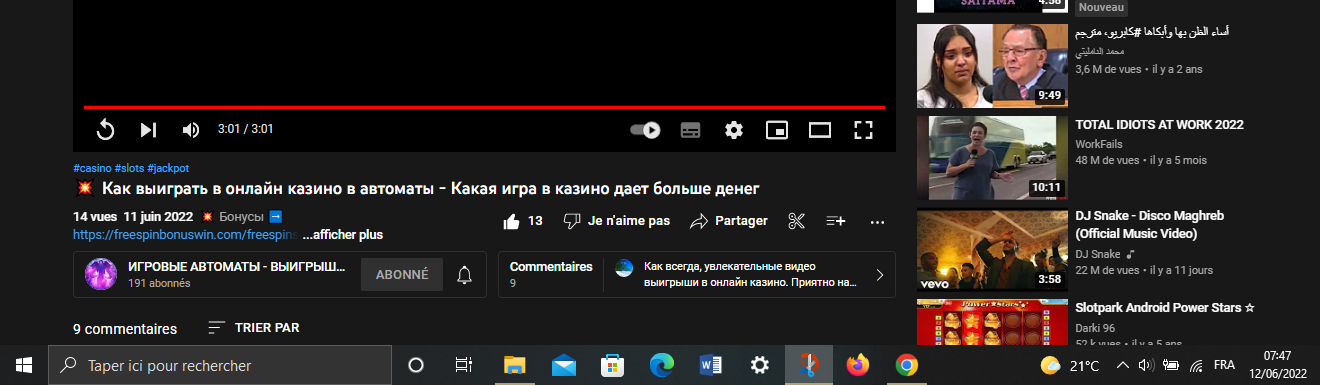Open Slotpark Android Power Stars video title
Viewport: 1320px width, 385px height.
click(1164, 308)
